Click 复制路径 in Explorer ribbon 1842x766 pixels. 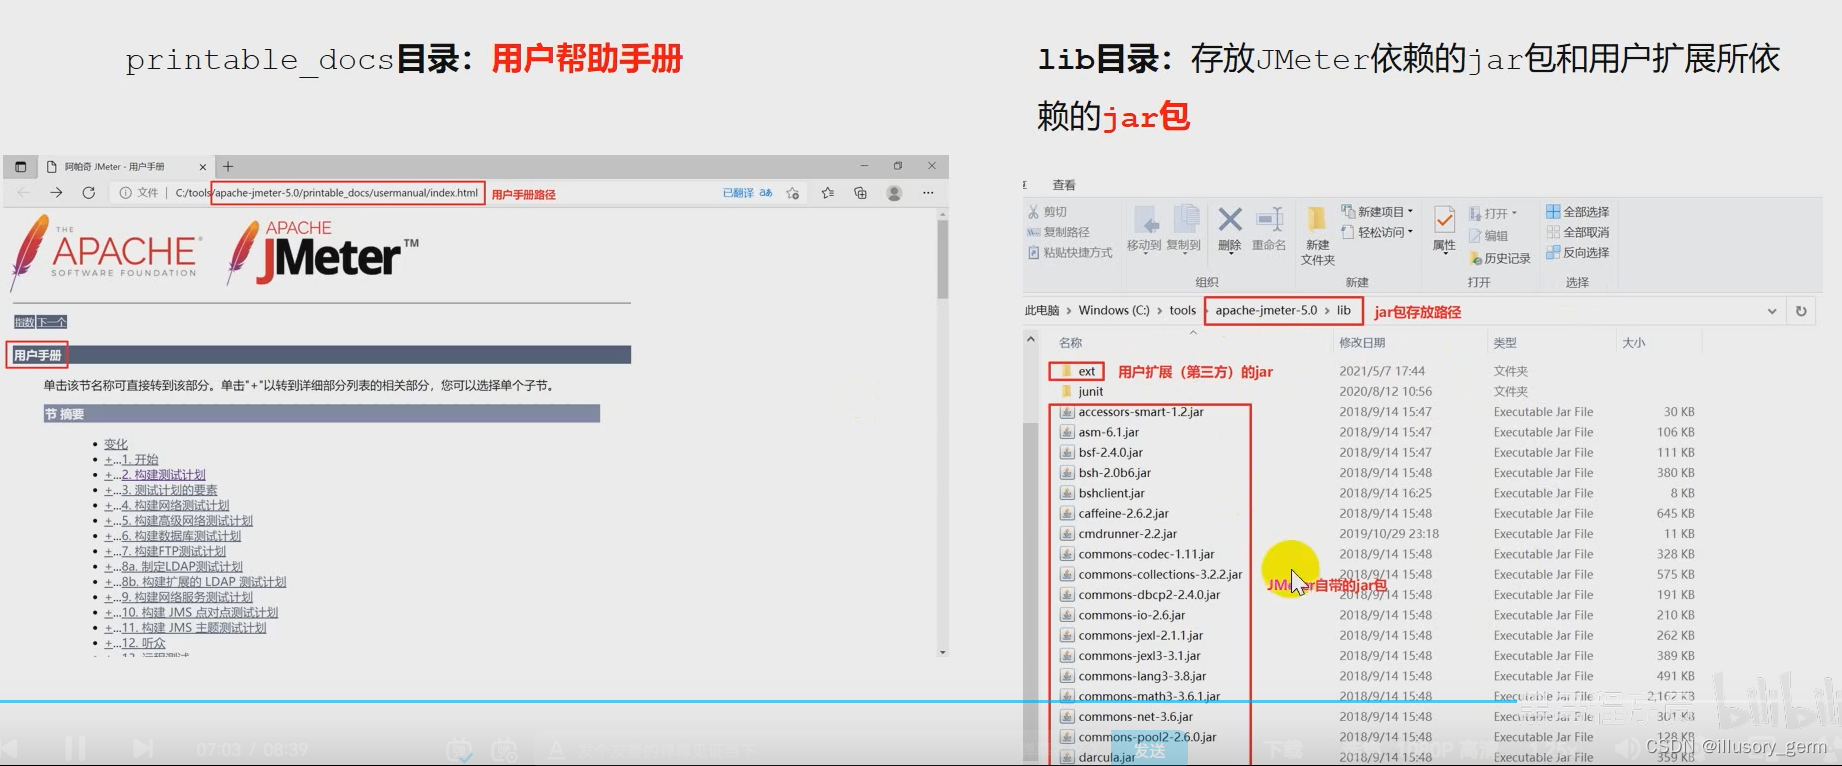pyautogui.click(x=1058, y=232)
